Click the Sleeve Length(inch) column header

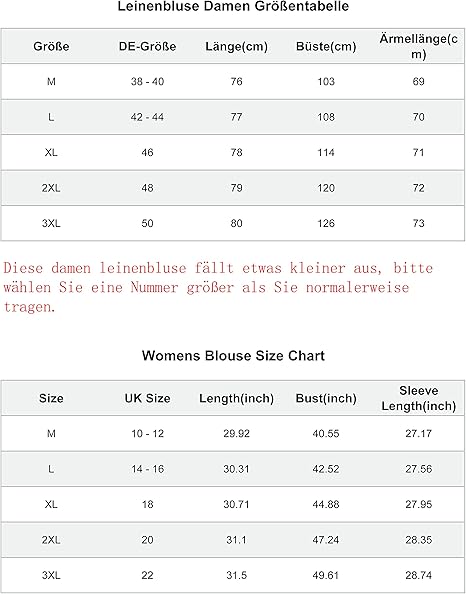coord(418,398)
